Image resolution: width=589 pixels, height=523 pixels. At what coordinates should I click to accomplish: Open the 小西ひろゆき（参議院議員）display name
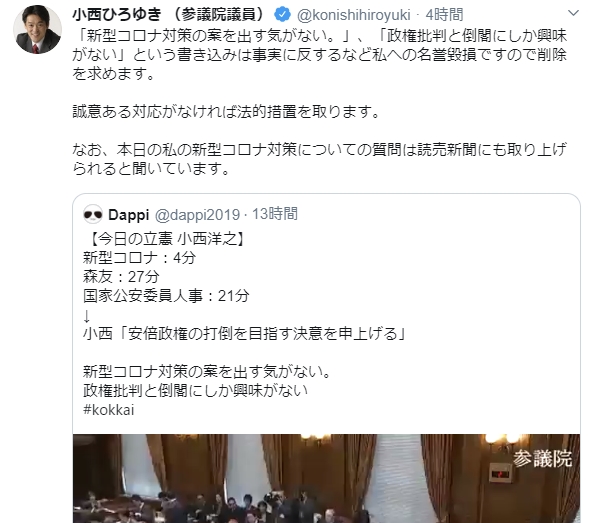point(171,15)
